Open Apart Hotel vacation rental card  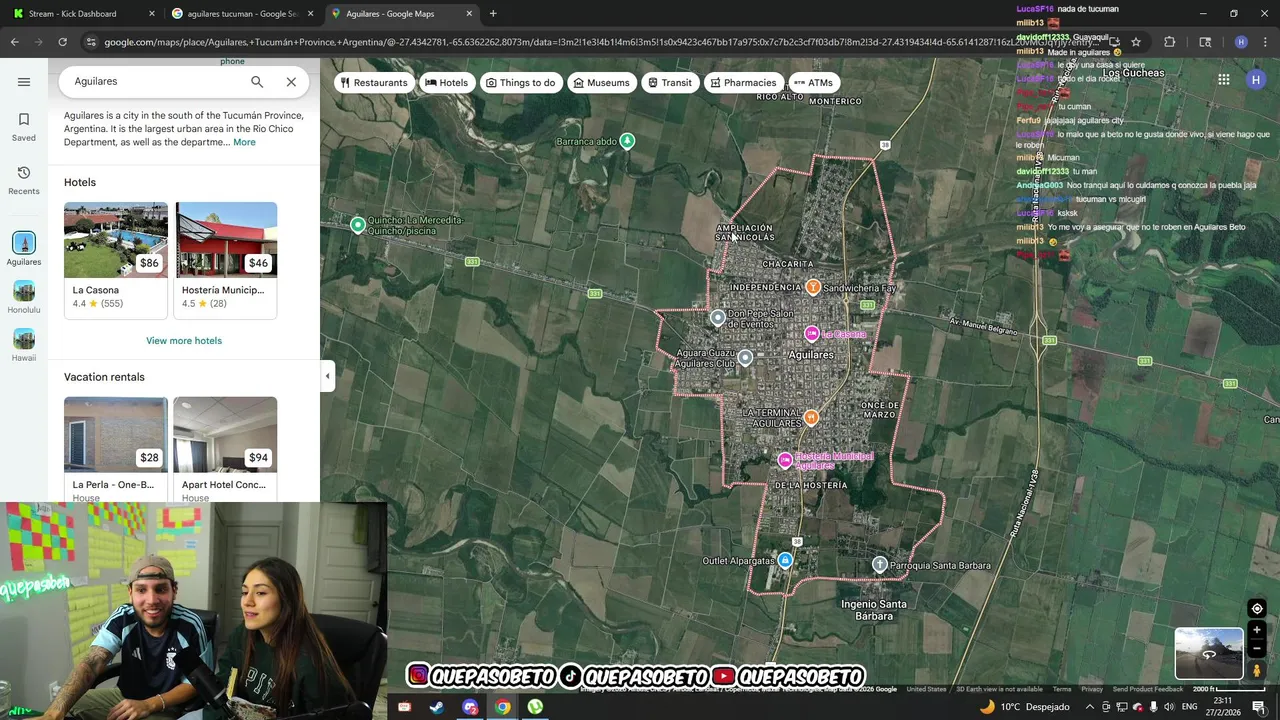pyautogui.click(x=225, y=449)
